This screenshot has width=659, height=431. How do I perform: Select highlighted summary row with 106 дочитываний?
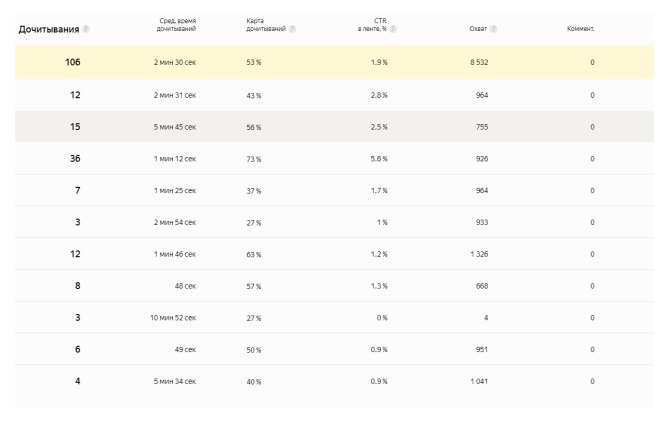click(x=329, y=63)
